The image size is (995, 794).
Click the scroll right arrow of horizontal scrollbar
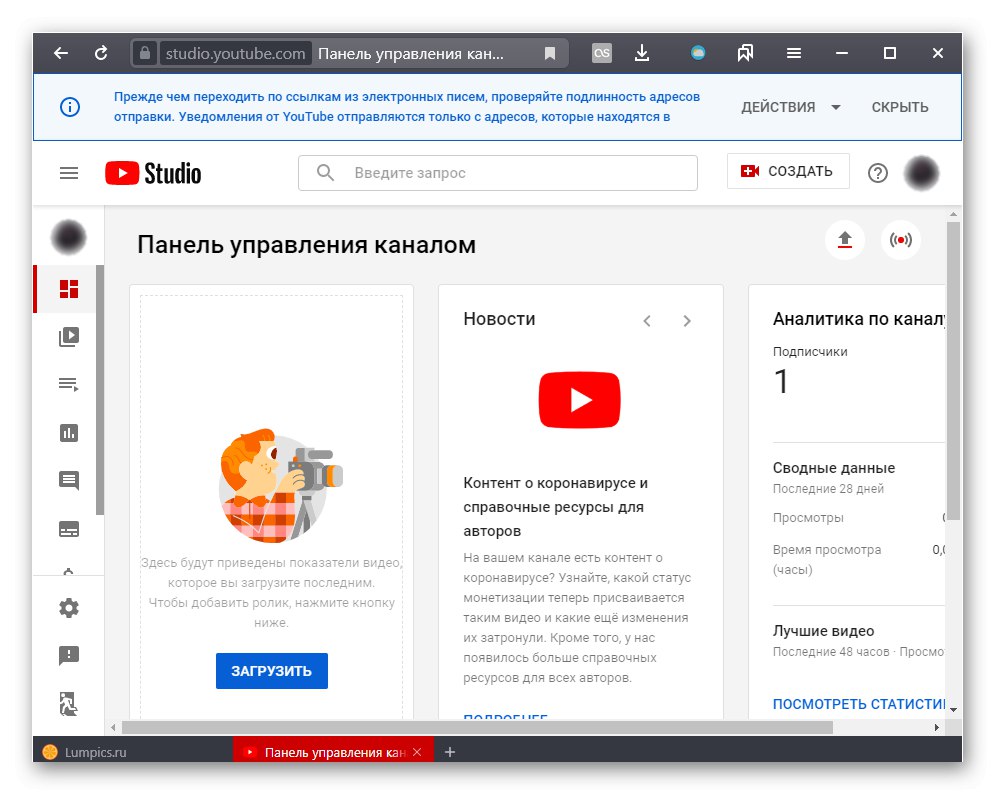pyautogui.click(x=937, y=727)
